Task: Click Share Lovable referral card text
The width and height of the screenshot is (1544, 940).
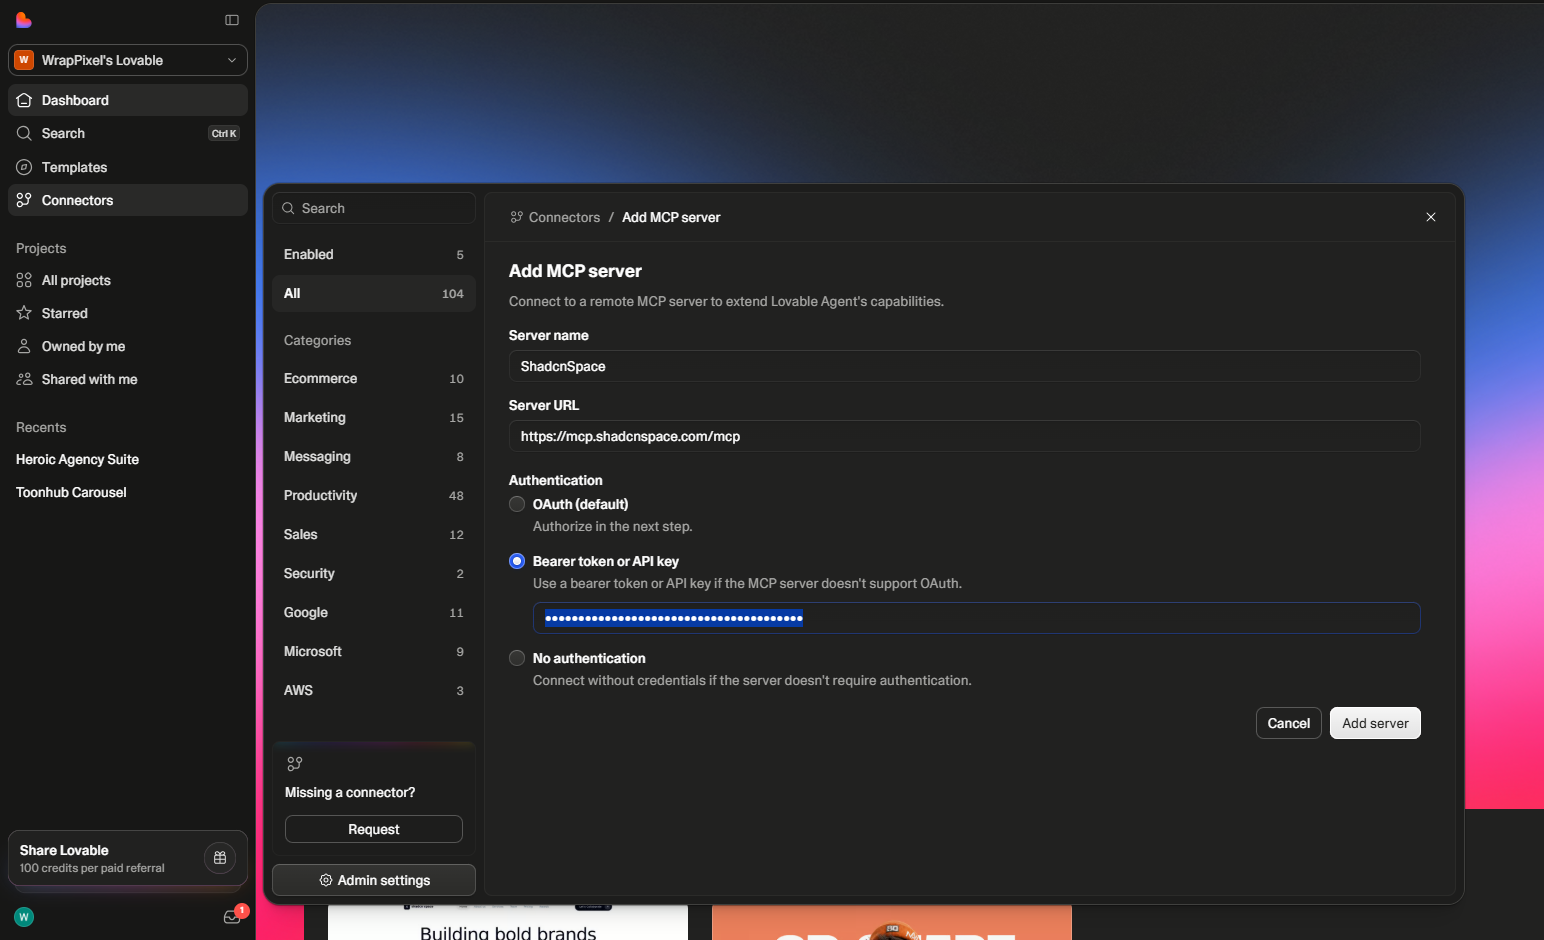Action: point(92,859)
